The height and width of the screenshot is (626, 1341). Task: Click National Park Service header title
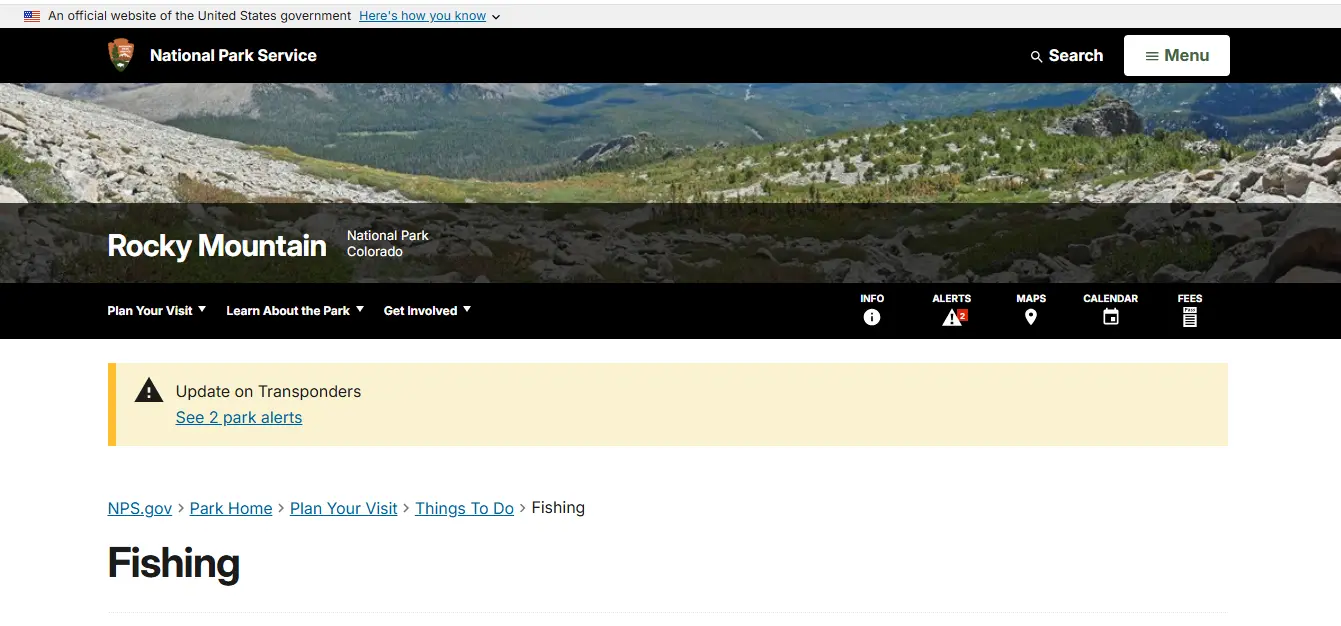coord(233,56)
